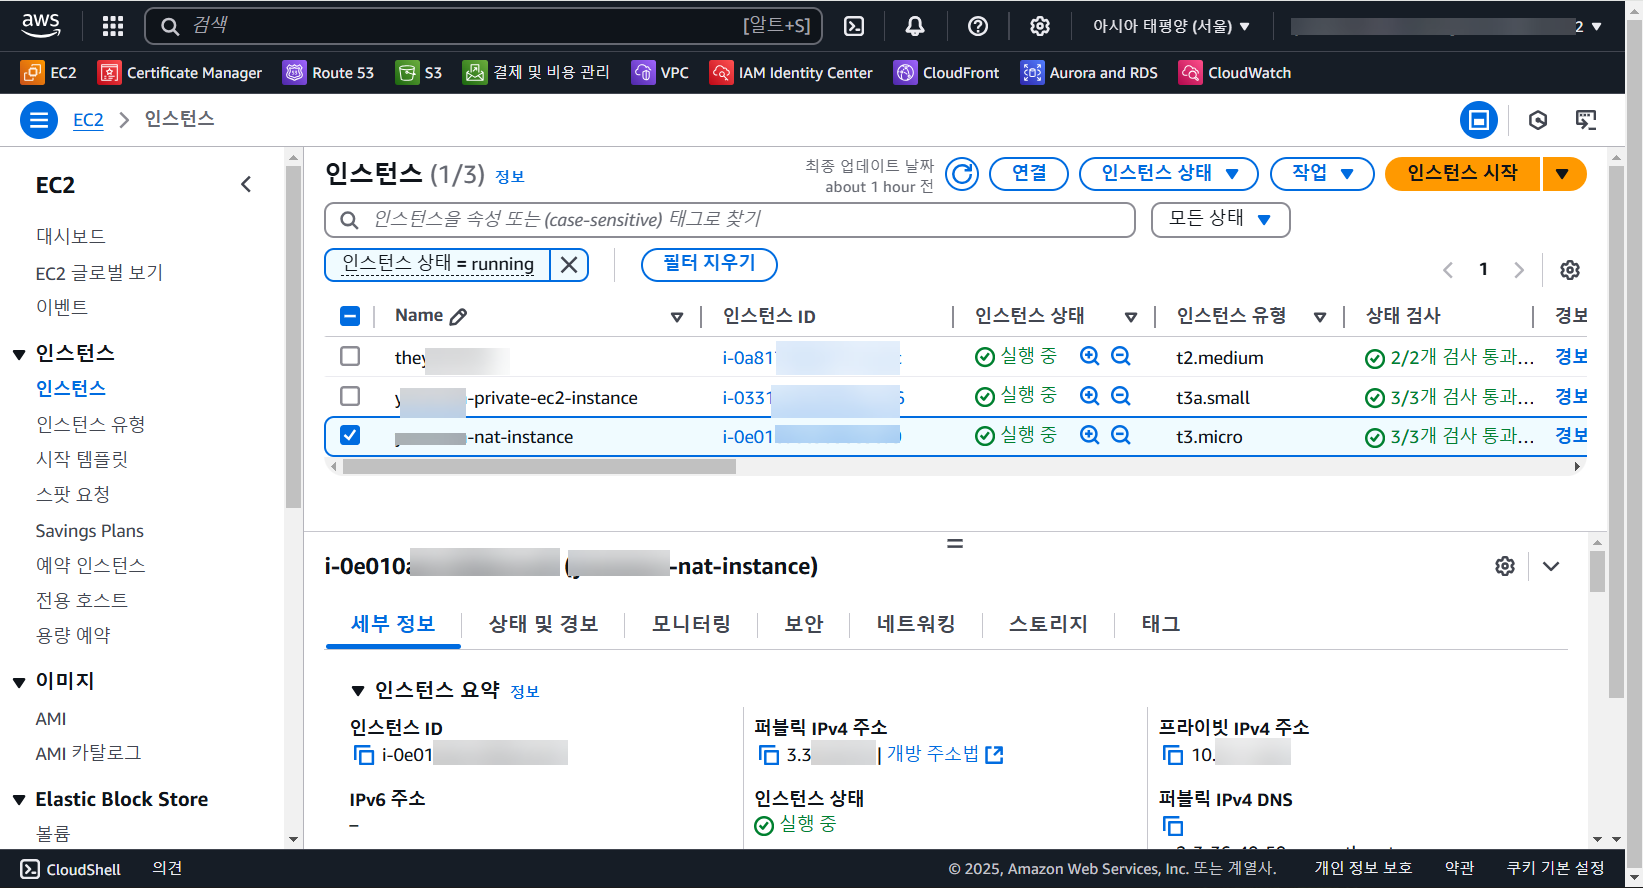Open CloudWatch shortcut
The height and width of the screenshot is (888, 1643).
click(1235, 72)
